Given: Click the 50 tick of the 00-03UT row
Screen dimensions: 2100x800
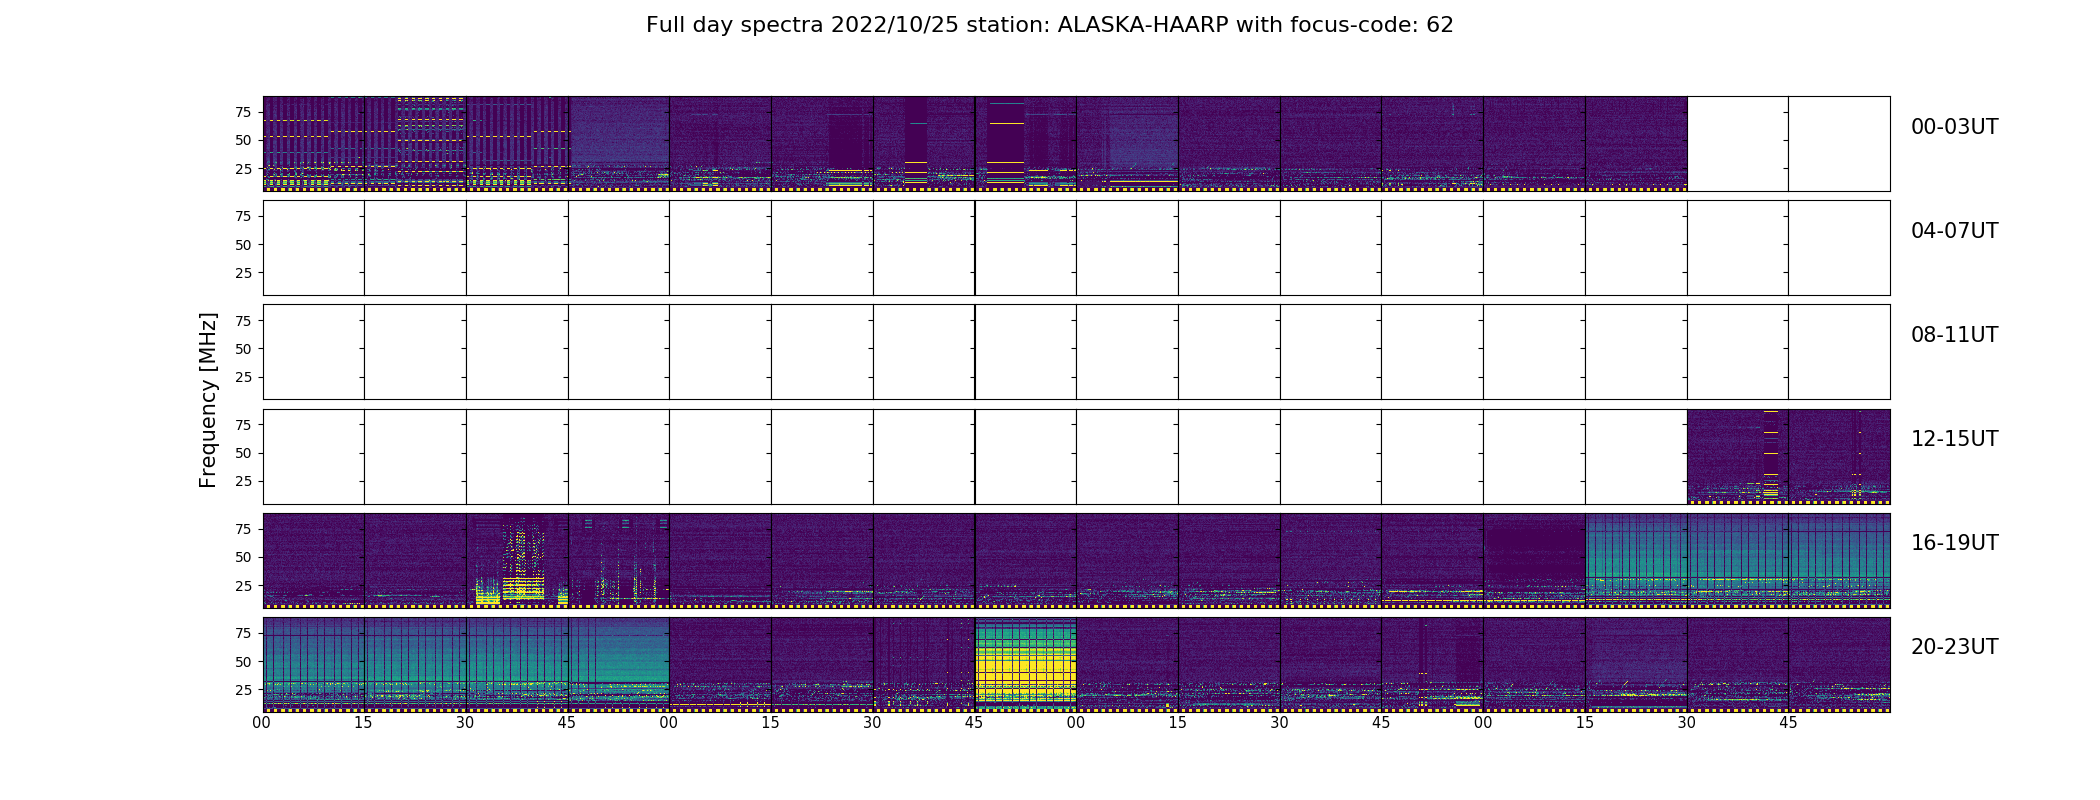Looking at the screenshot, I should click(243, 140).
